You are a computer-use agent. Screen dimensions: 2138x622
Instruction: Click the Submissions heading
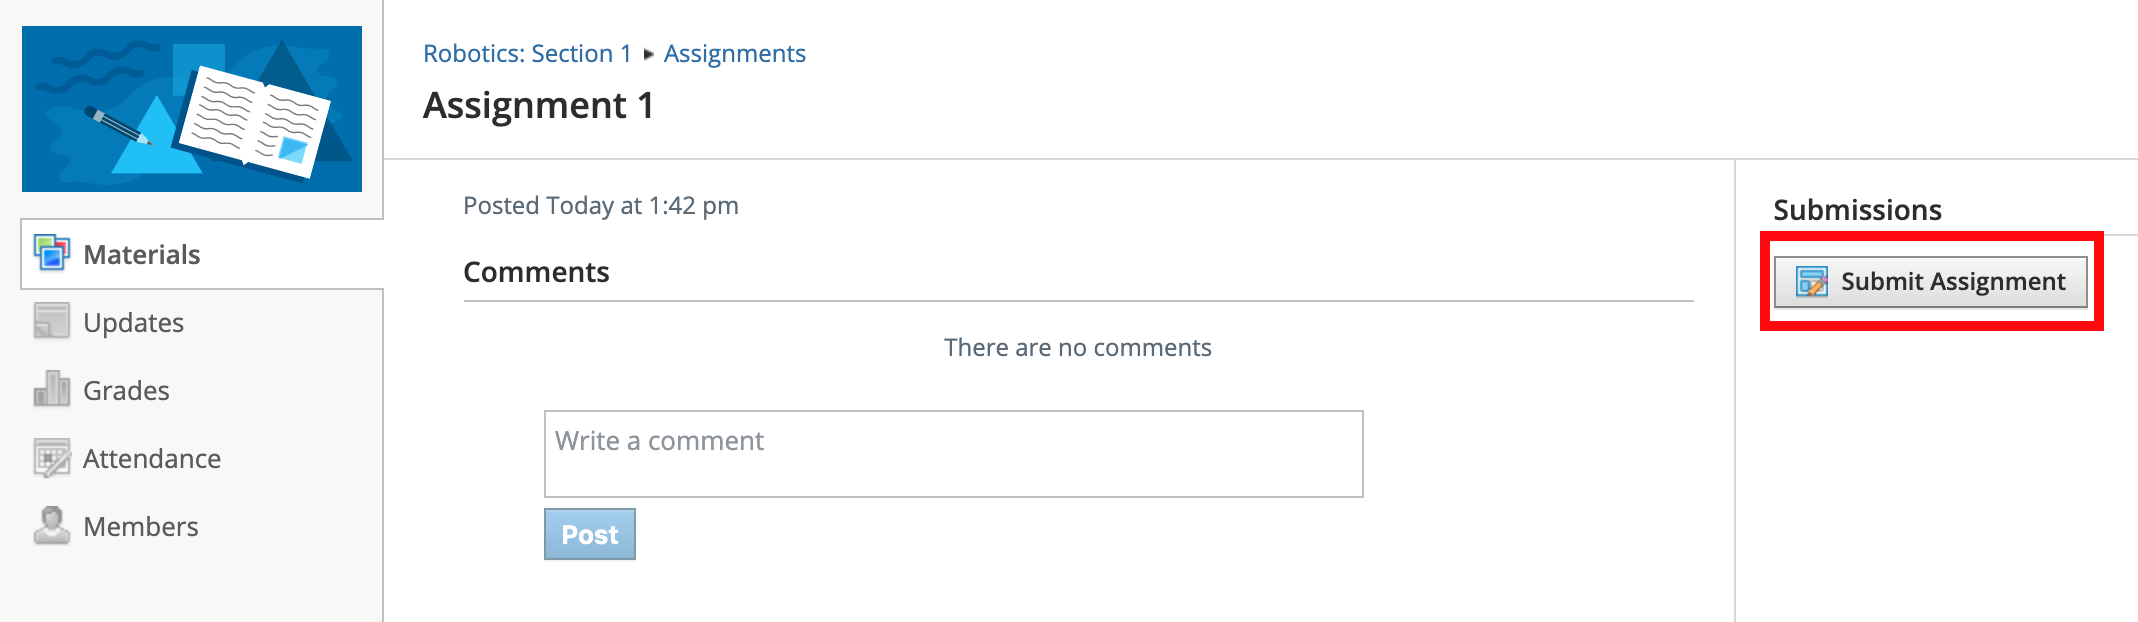tap(1857, 210)
